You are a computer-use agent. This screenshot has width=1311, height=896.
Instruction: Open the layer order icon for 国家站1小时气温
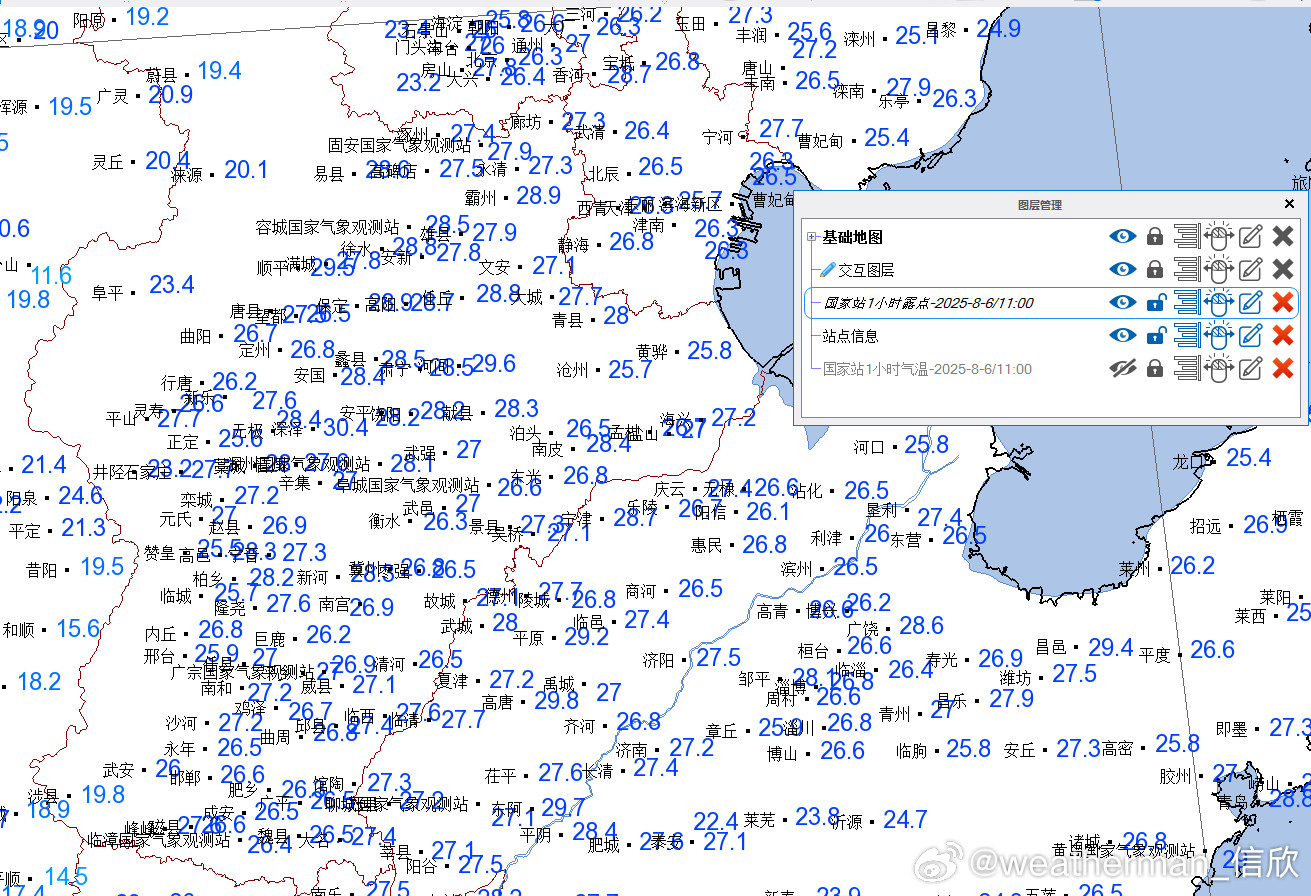point(1186,369)
